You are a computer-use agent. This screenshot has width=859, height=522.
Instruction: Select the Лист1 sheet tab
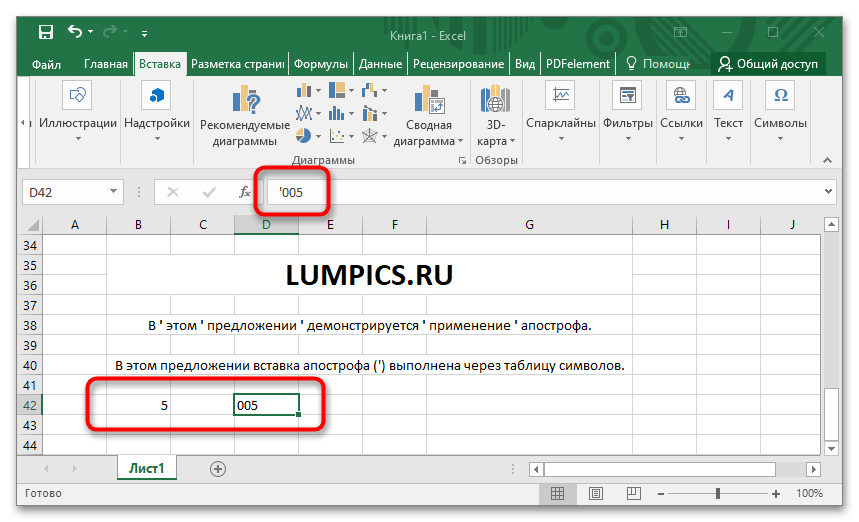147,468
